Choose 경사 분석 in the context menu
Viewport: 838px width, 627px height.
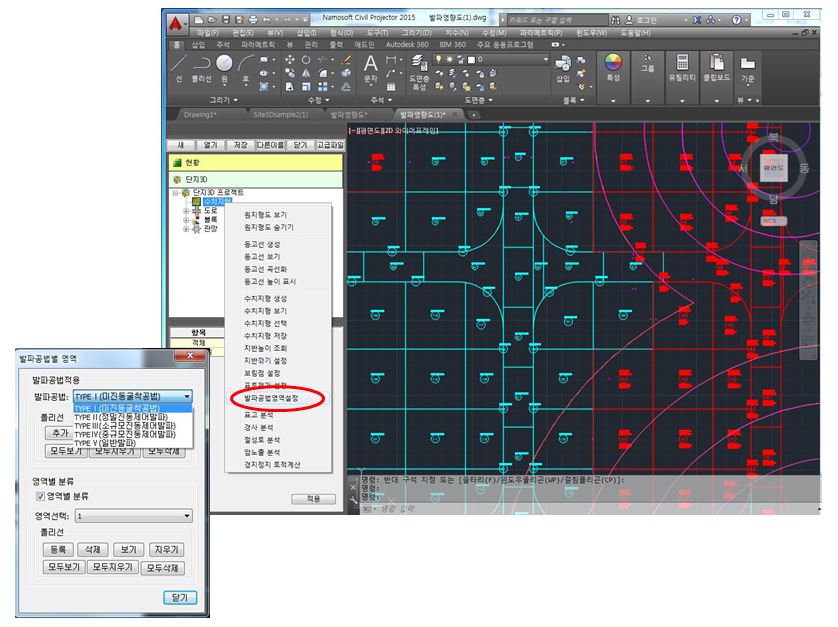(x=258, y=428)
